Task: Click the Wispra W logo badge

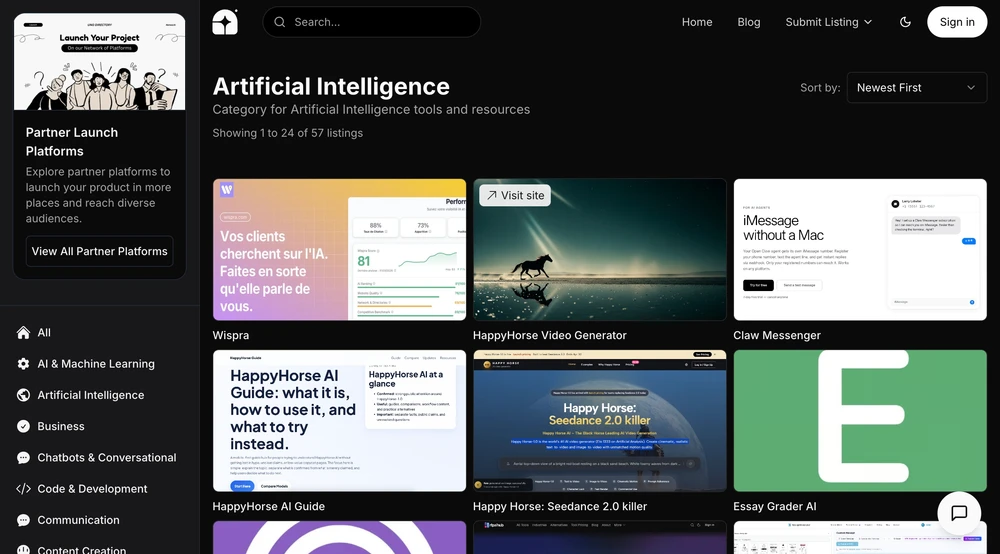Action: pyautogui.click(x=226, y=189)
